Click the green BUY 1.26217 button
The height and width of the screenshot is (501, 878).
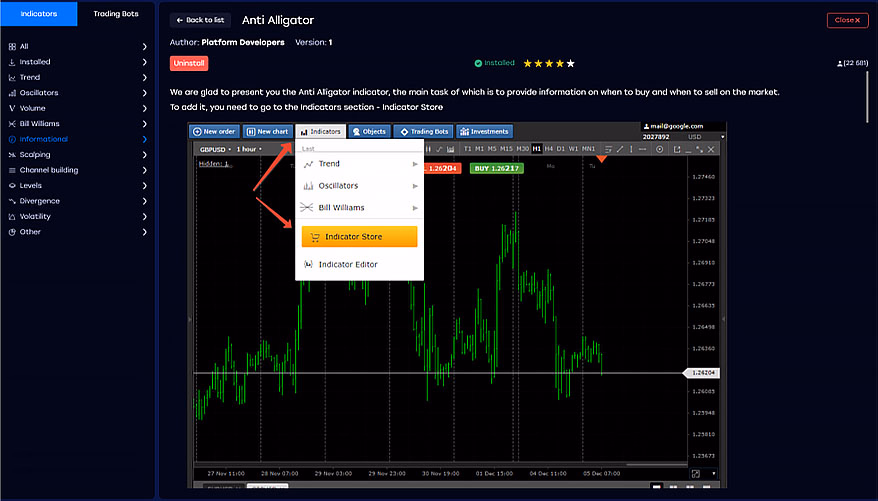[497, 168]
